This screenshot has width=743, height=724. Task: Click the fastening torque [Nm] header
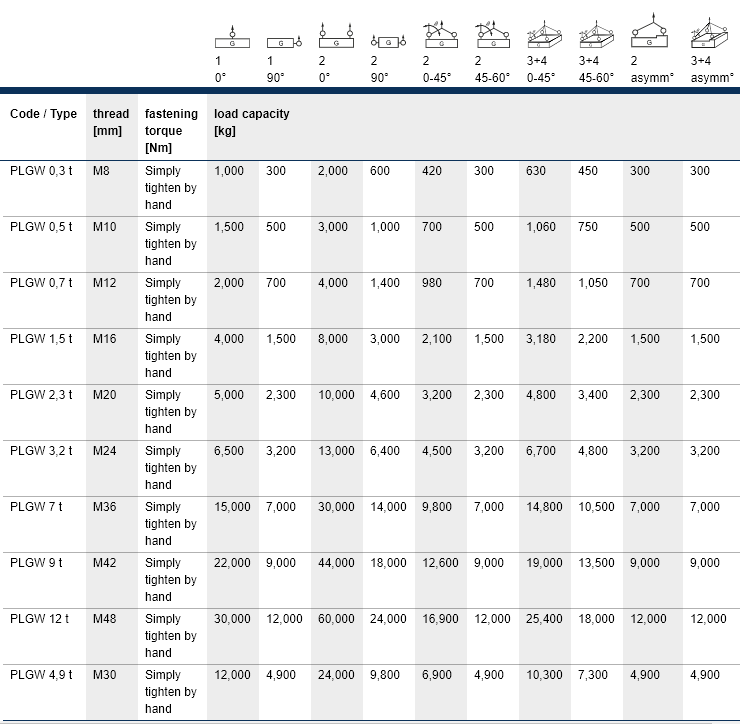click(x=171, y=131)
